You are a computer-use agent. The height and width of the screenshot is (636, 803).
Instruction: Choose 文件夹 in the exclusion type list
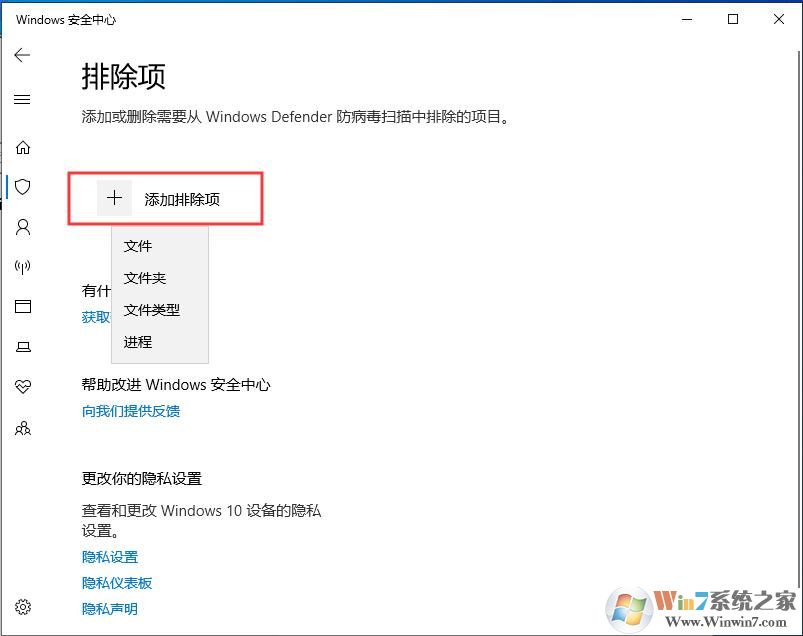click(147, 278)
